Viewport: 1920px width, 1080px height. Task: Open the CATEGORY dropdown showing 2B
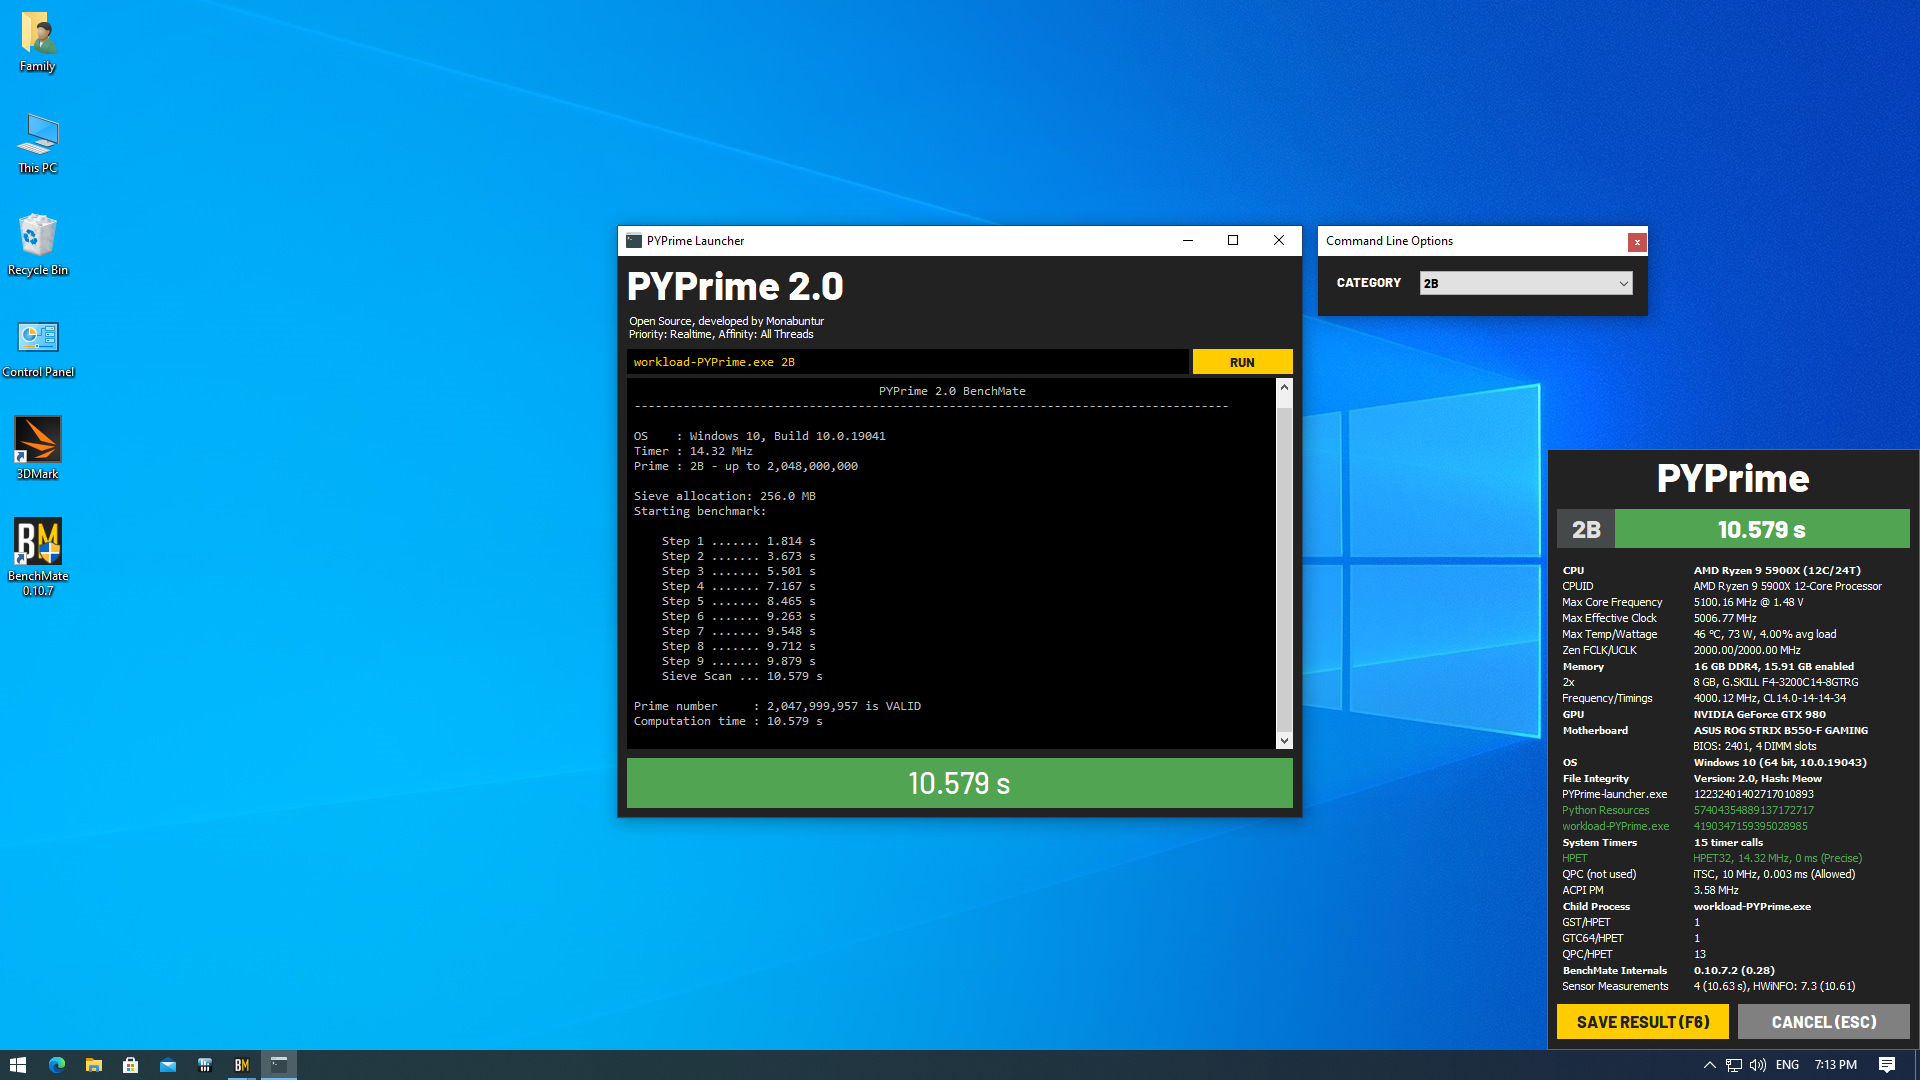[1525, 283]
